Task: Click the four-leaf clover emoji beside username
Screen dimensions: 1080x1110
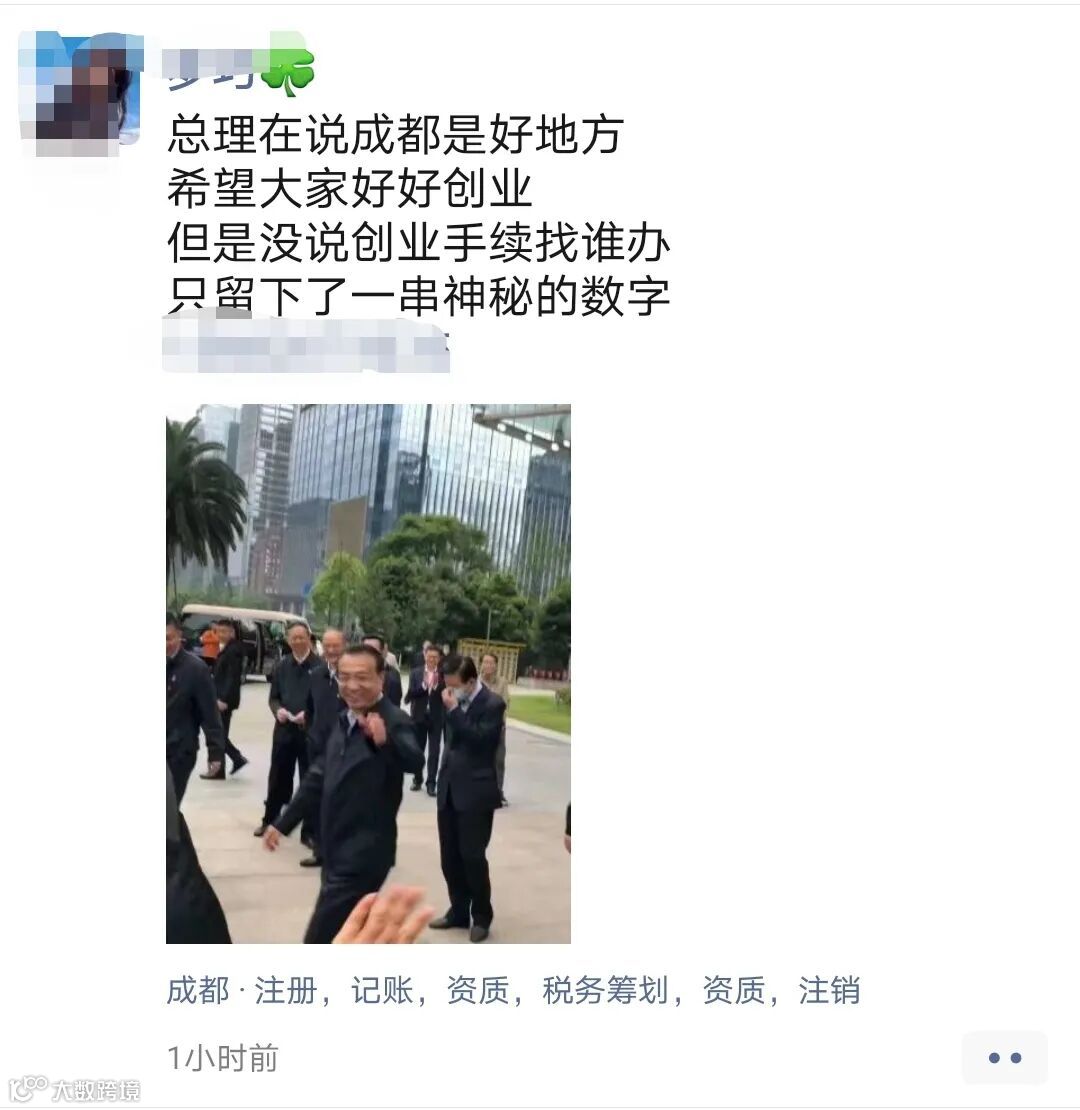Action: 288,71
